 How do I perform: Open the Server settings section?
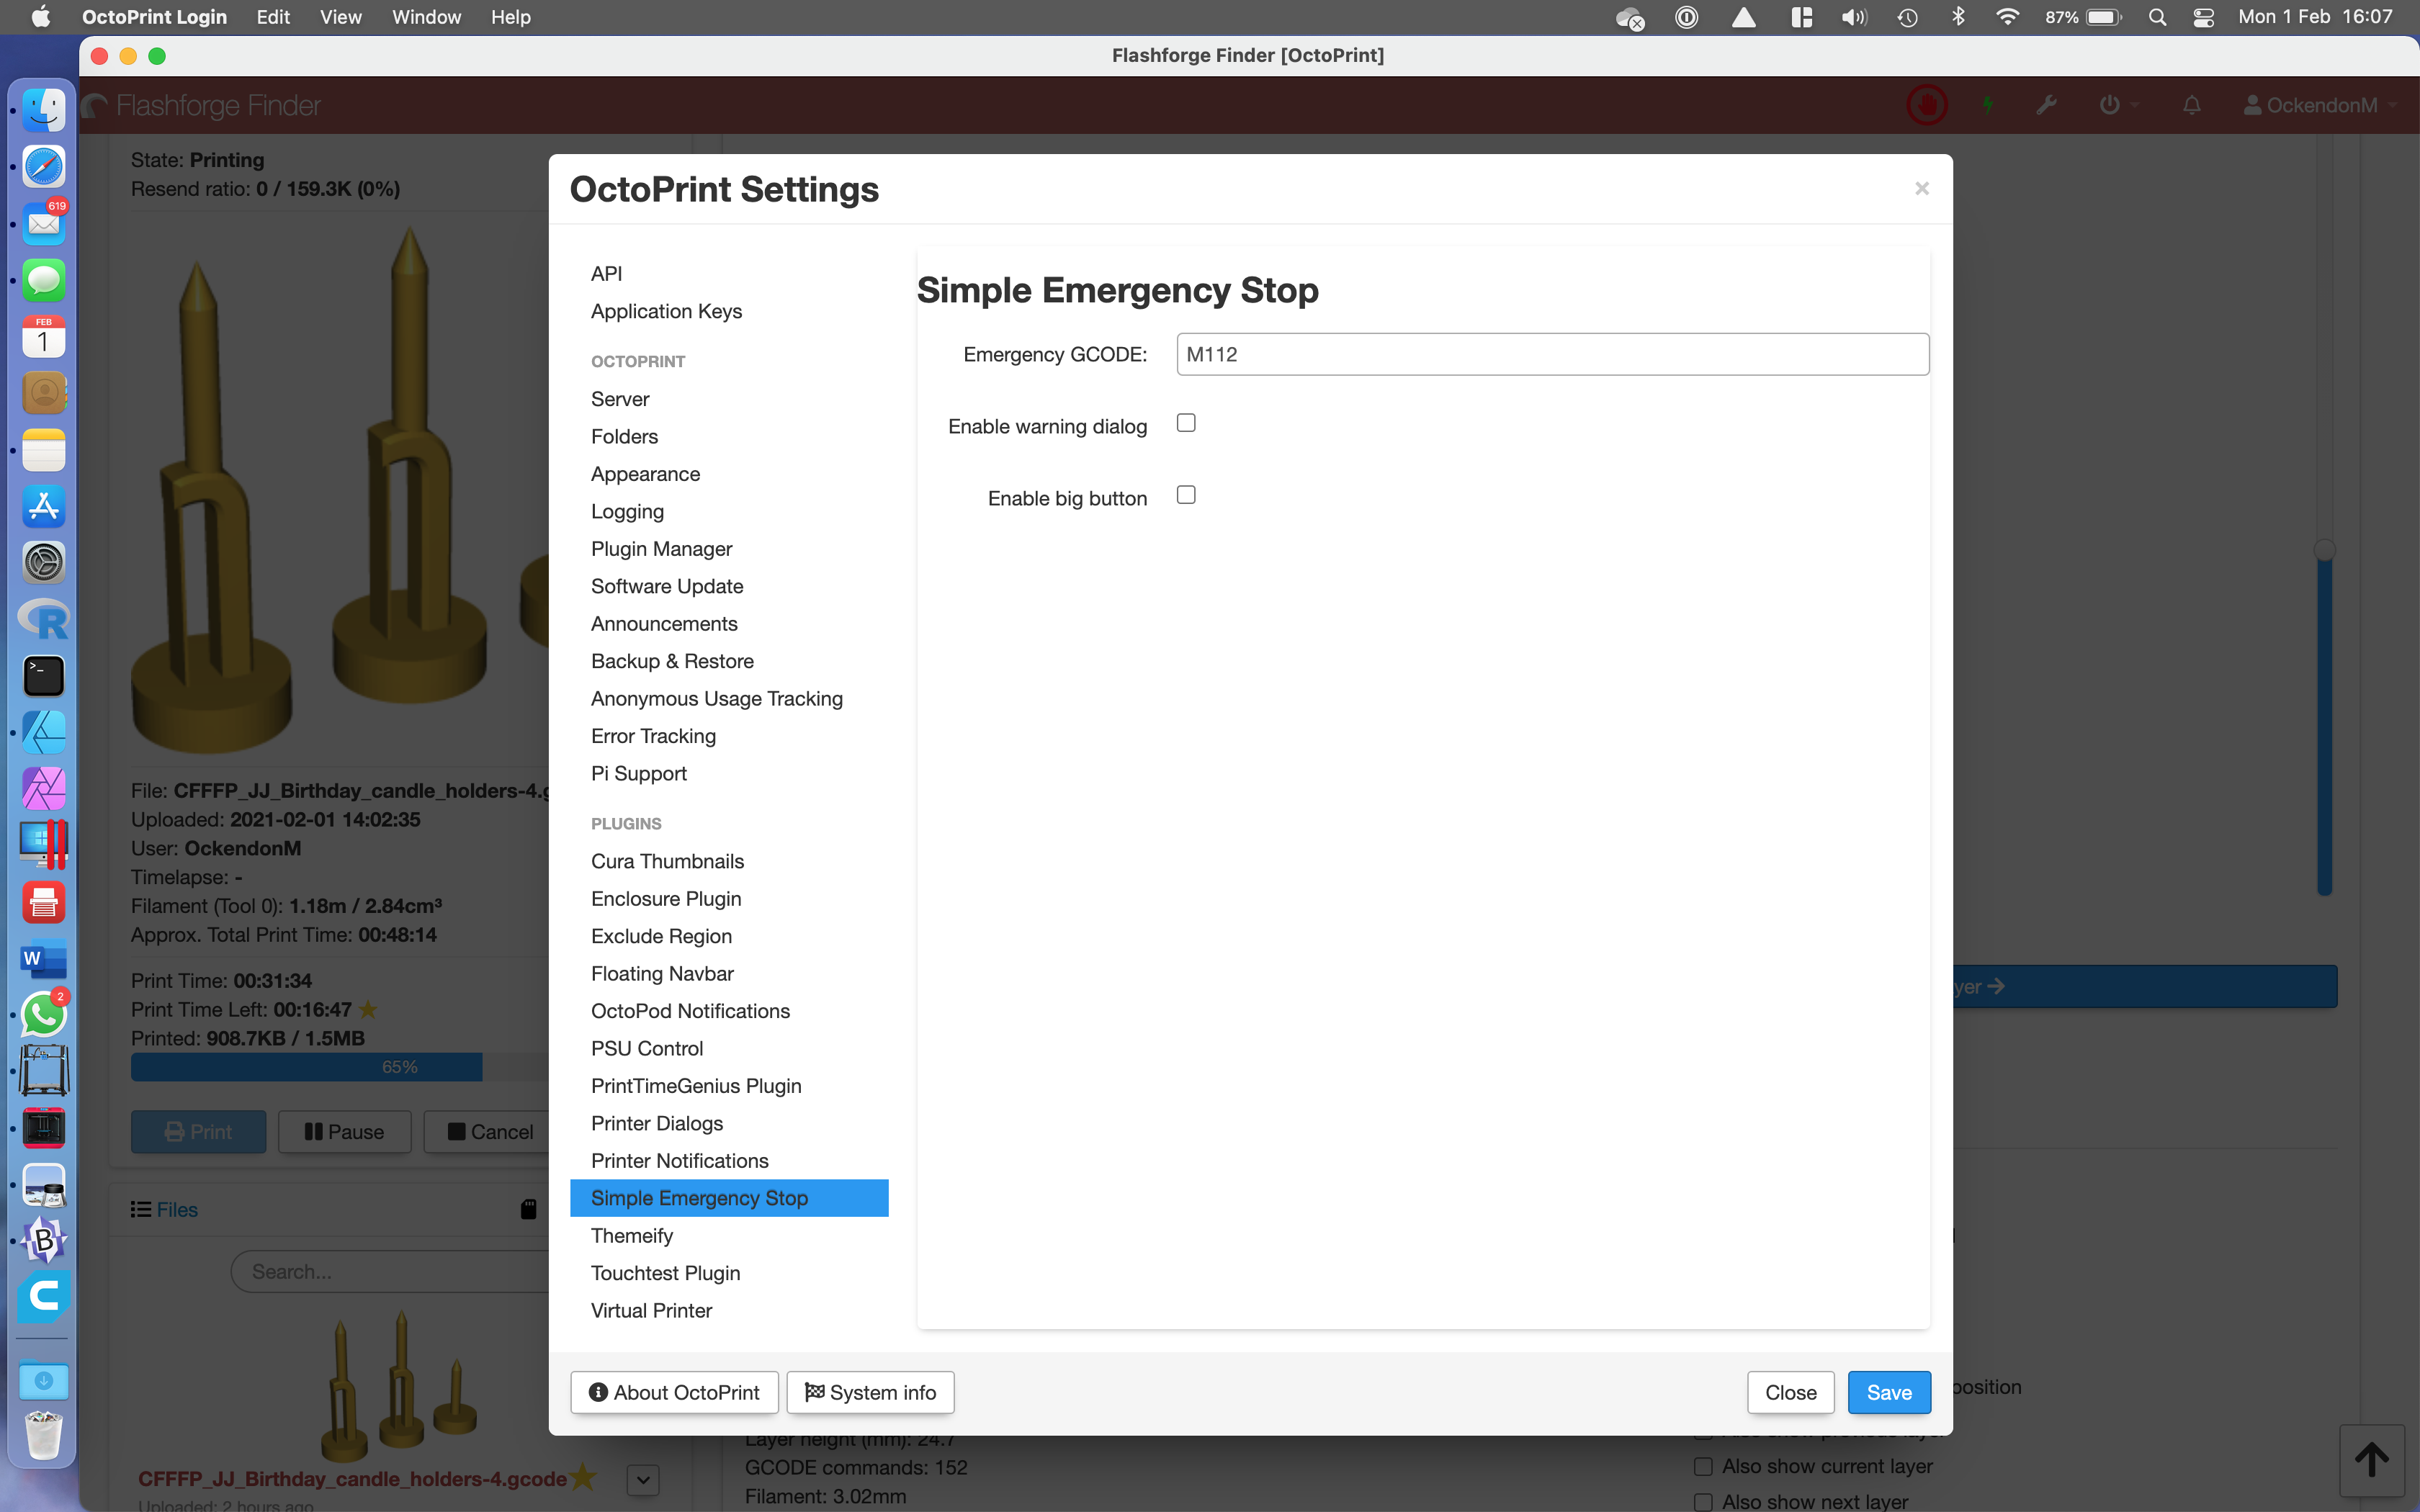click(x=619, y=397)
